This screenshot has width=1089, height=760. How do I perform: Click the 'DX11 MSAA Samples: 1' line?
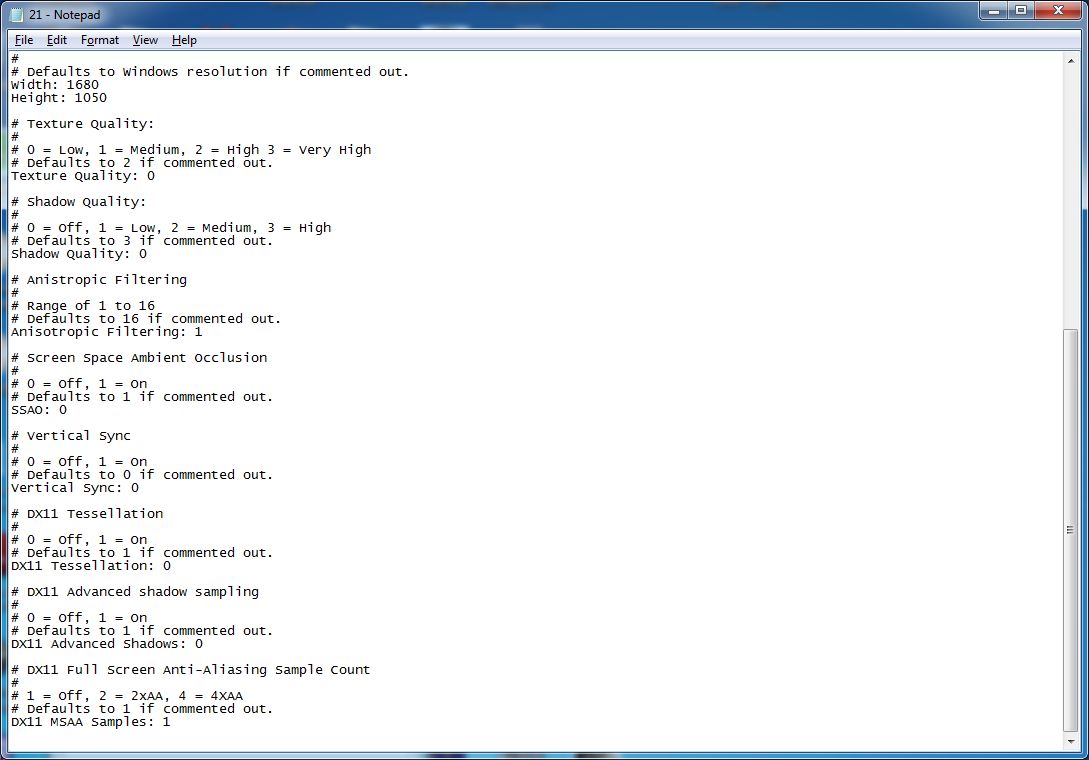point(90,722)
